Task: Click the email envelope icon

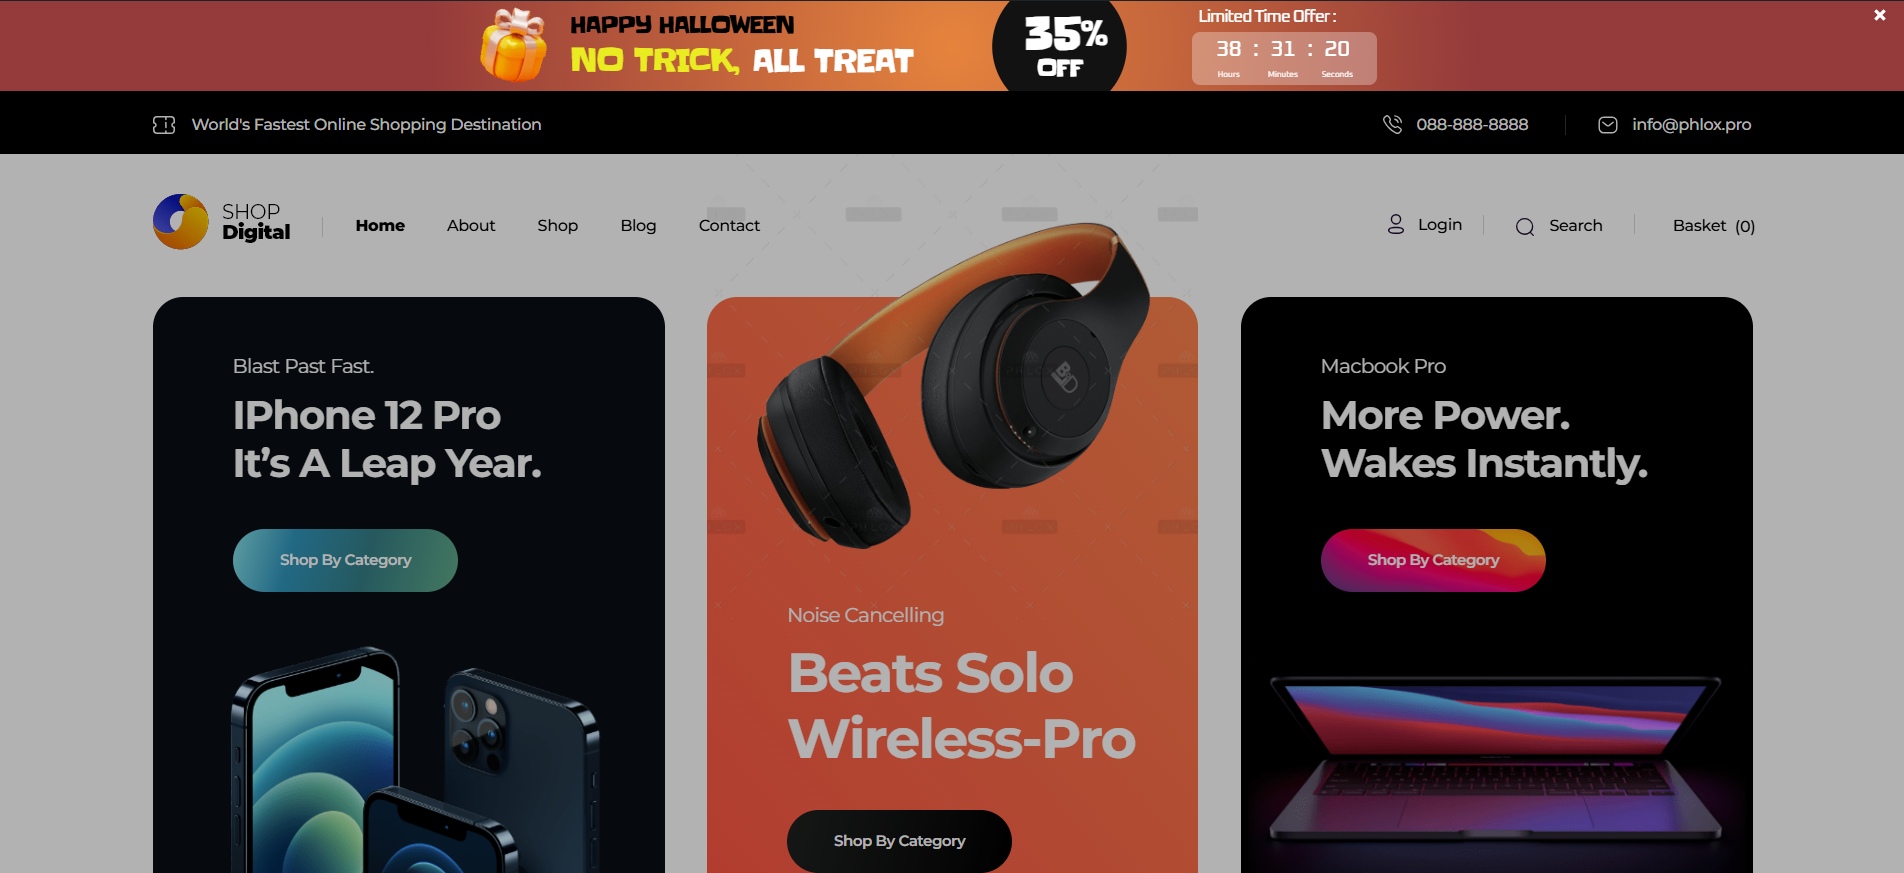Action: pyautogui.click(x=1608, y=125)
